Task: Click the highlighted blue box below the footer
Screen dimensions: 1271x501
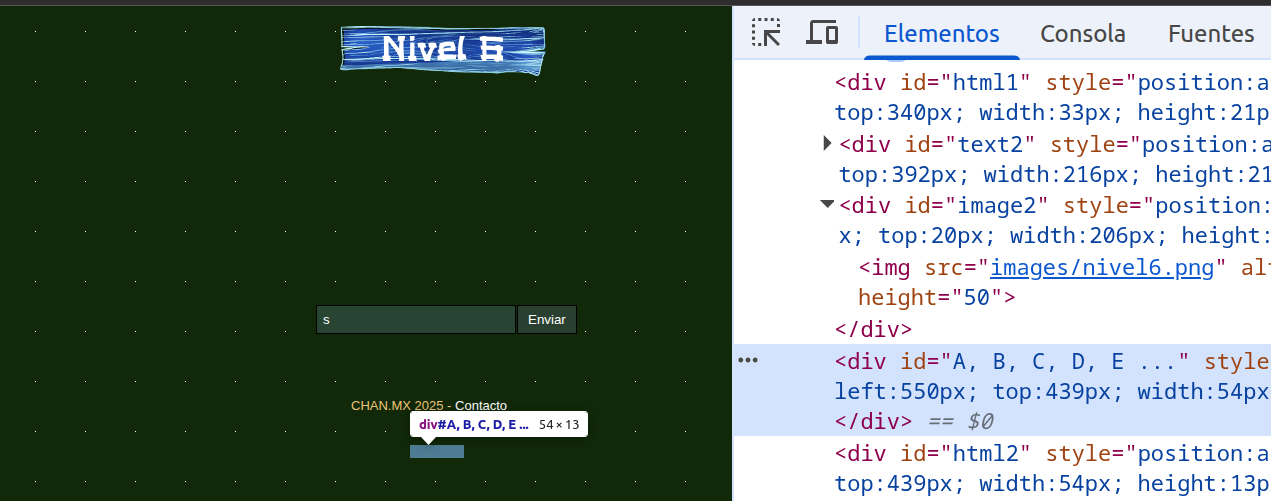Action: [437, 452]
